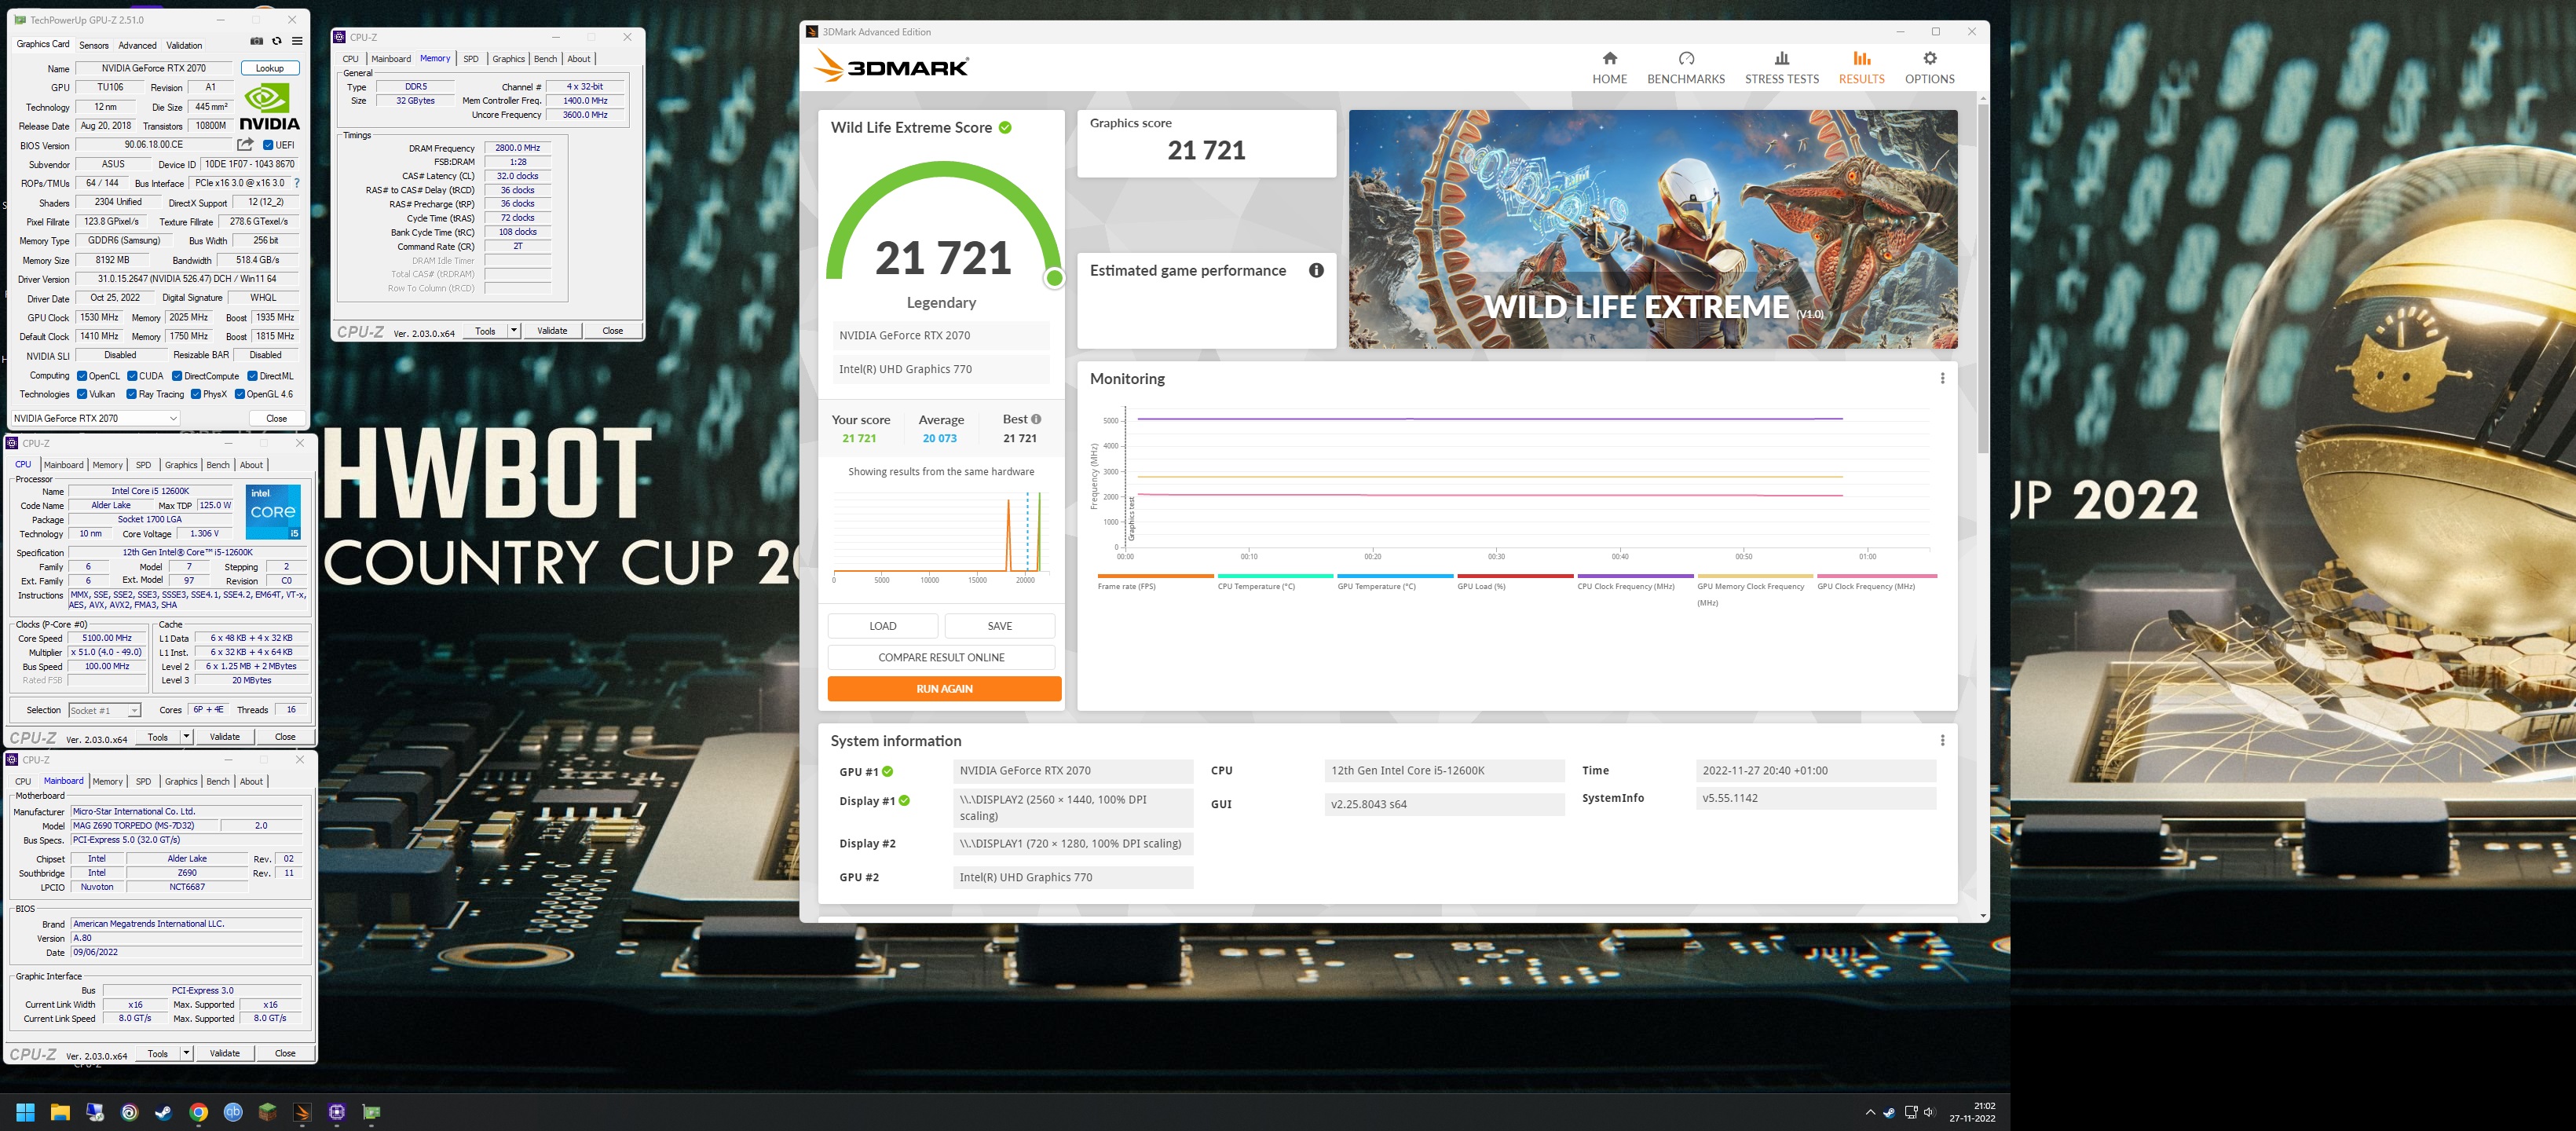Expand Tools dropdown arrow in CPU-Z CPU window
The image size is (2576, 1131).
click(186, 737)
